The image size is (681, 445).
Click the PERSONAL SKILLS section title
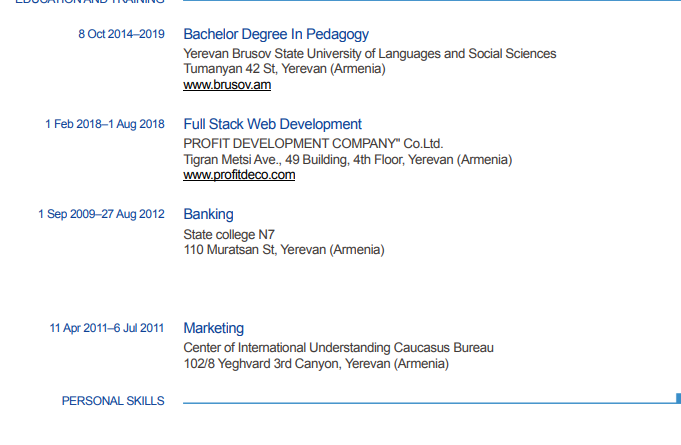pyautogui.click(x=113, y=401)
